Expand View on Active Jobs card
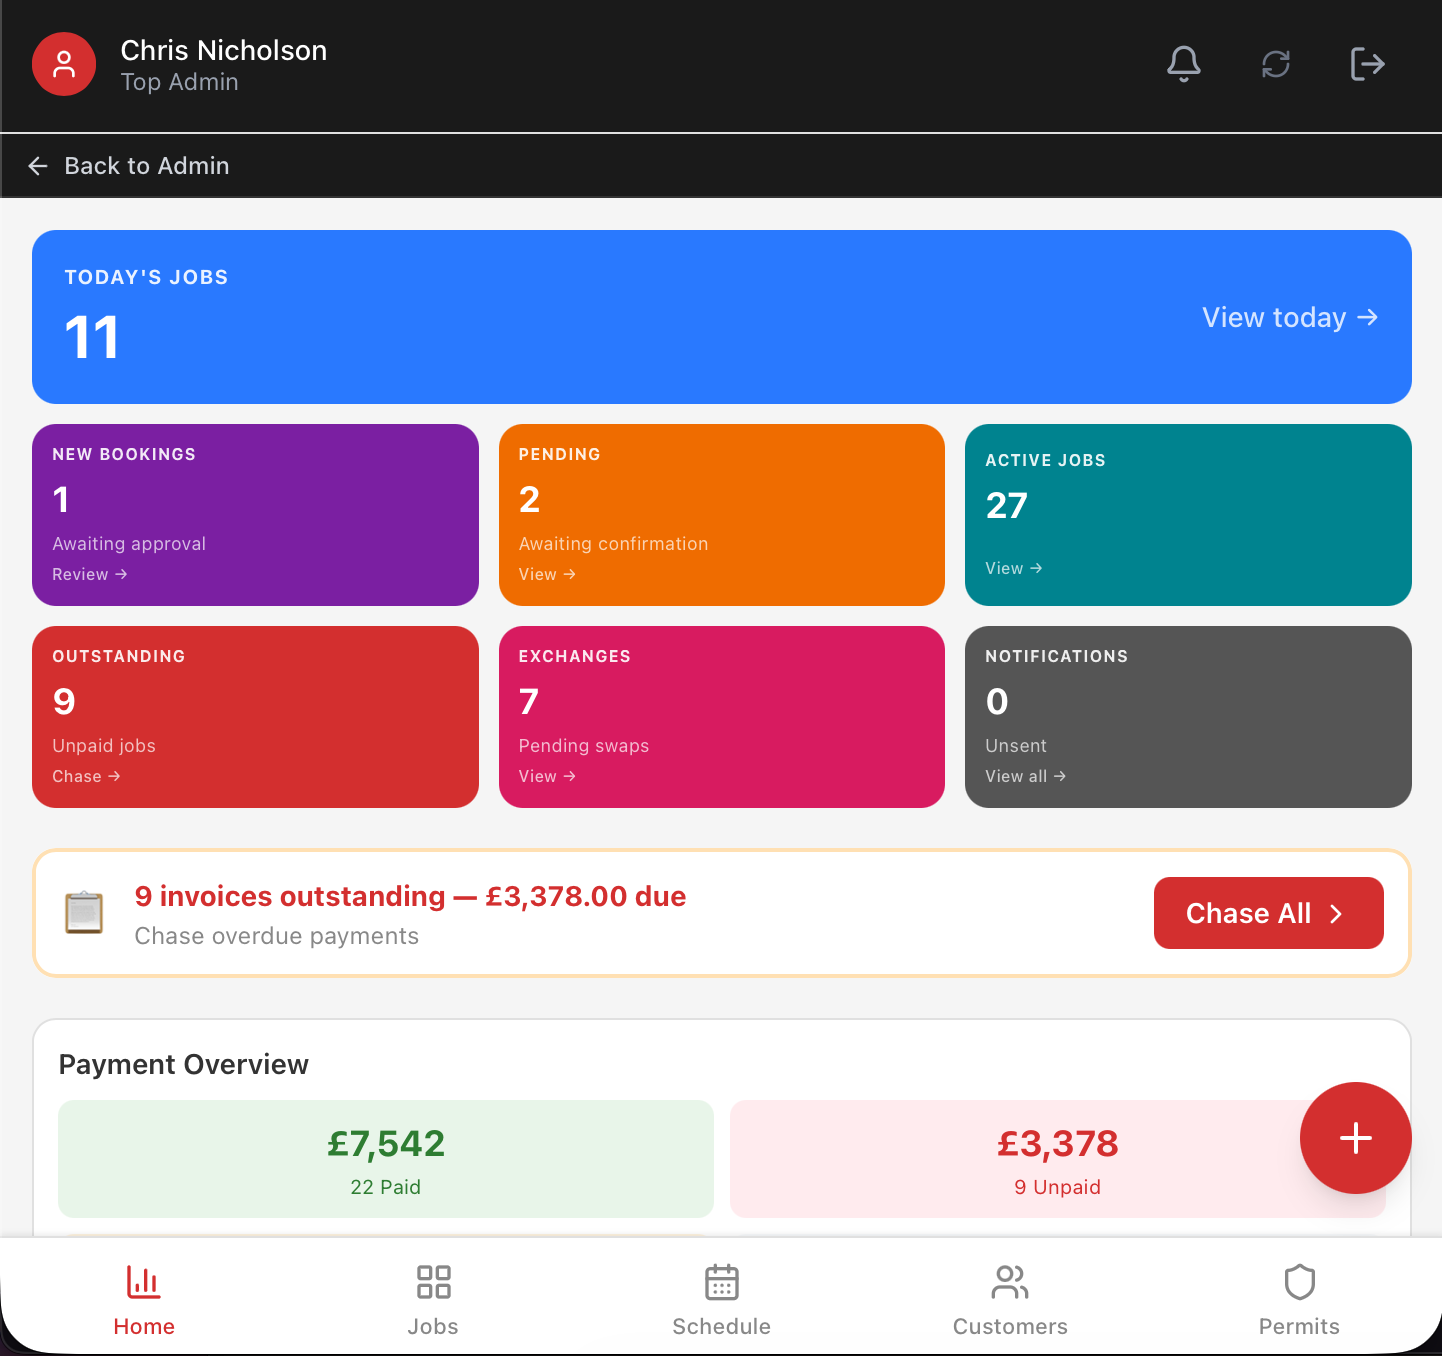Screen dimensions: 1442x1356 click(x=1013, y=568)
